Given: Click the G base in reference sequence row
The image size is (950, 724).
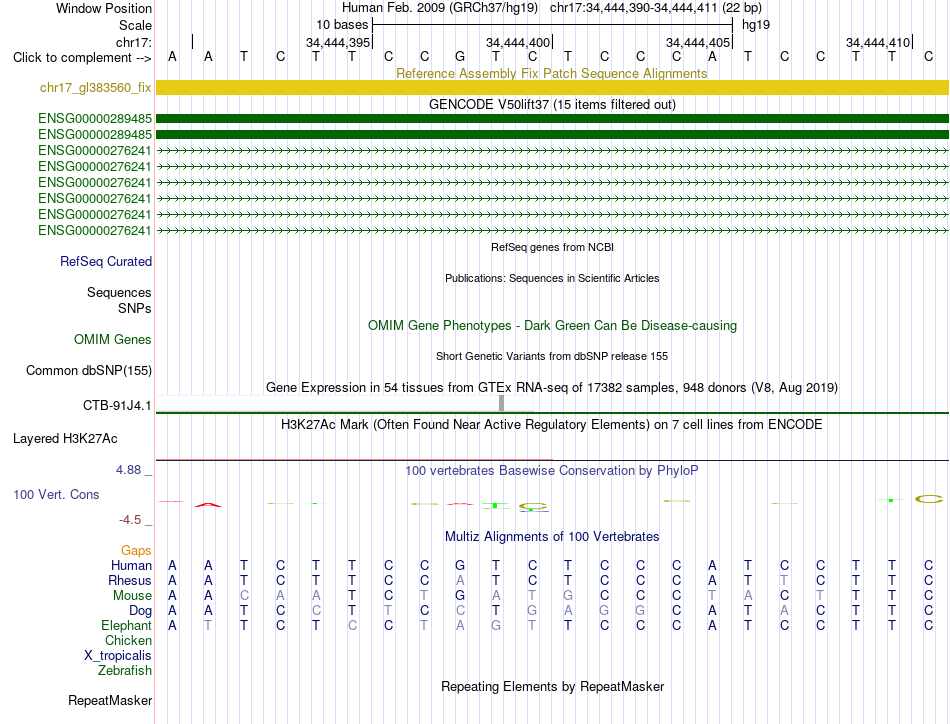Looking at the screenshot, I should point(460,56).
